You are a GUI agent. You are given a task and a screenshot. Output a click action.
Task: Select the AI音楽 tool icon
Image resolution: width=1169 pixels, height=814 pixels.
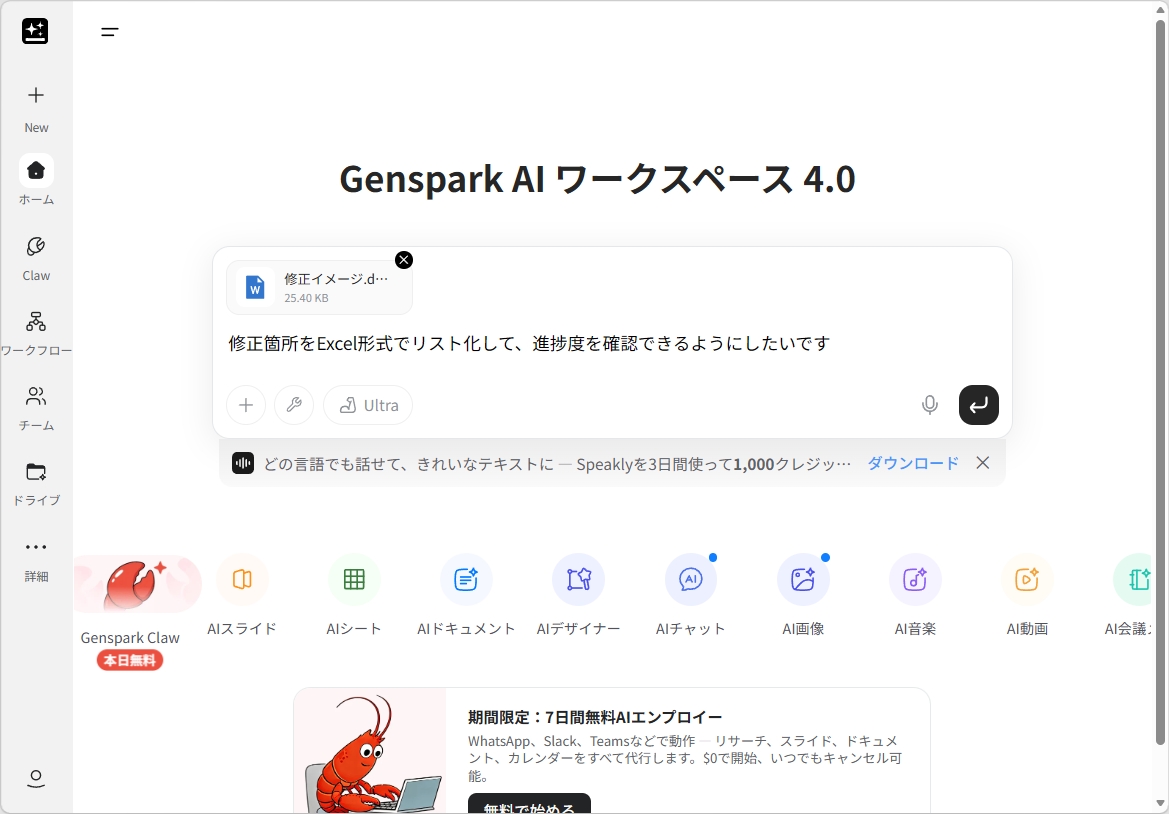coord(915,579)
